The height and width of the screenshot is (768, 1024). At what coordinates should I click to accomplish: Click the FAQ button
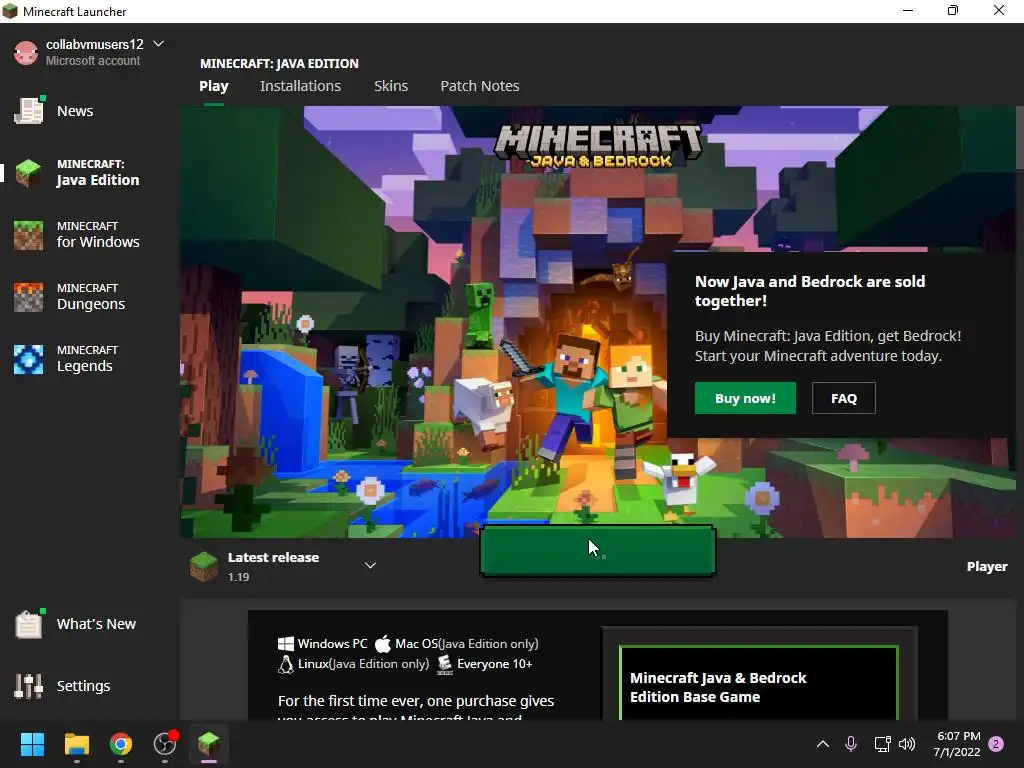pos(844,398)
